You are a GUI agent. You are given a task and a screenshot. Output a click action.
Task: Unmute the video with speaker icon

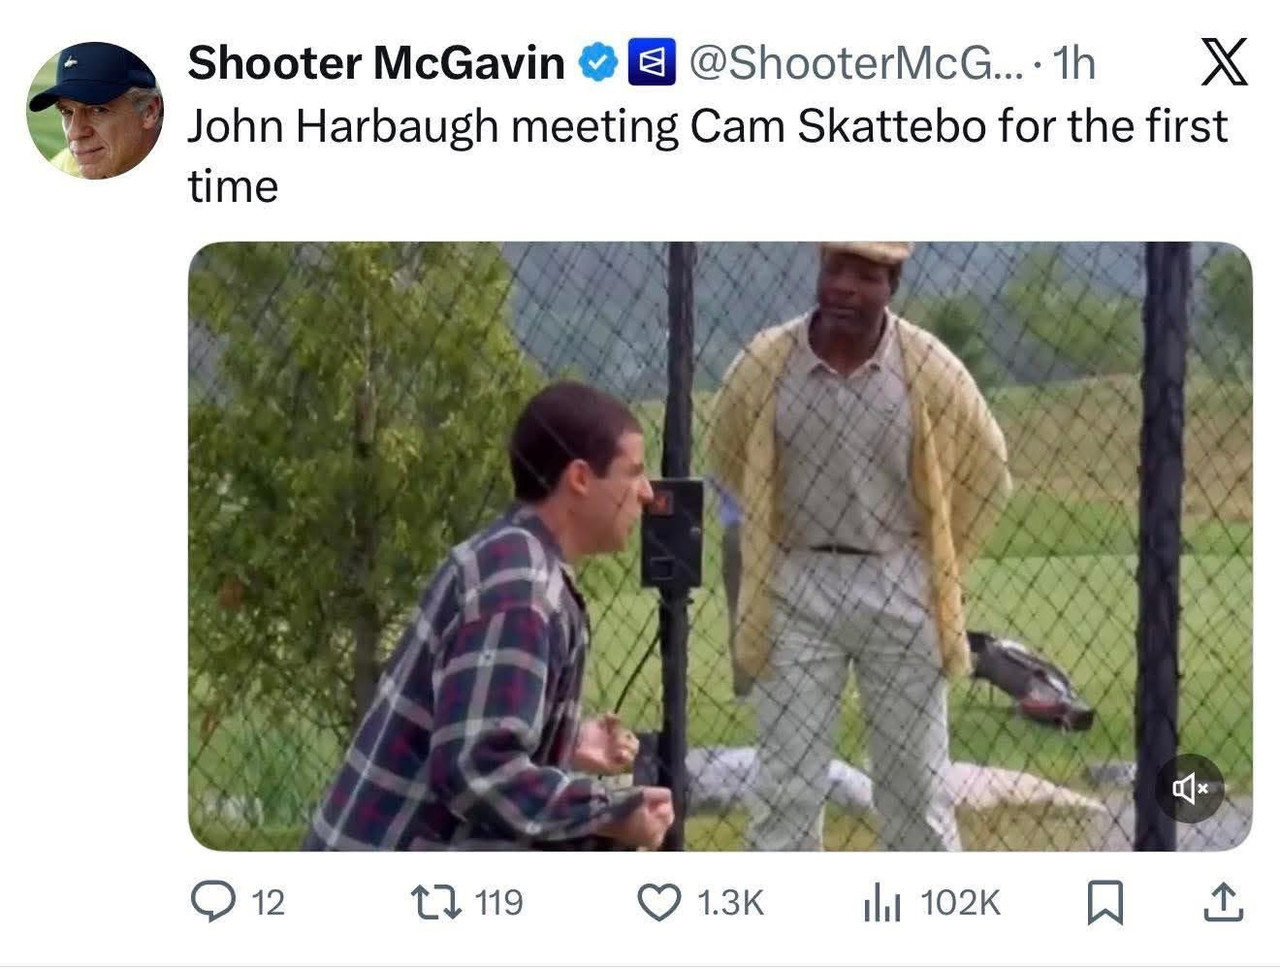click(x=1190, y=788)
